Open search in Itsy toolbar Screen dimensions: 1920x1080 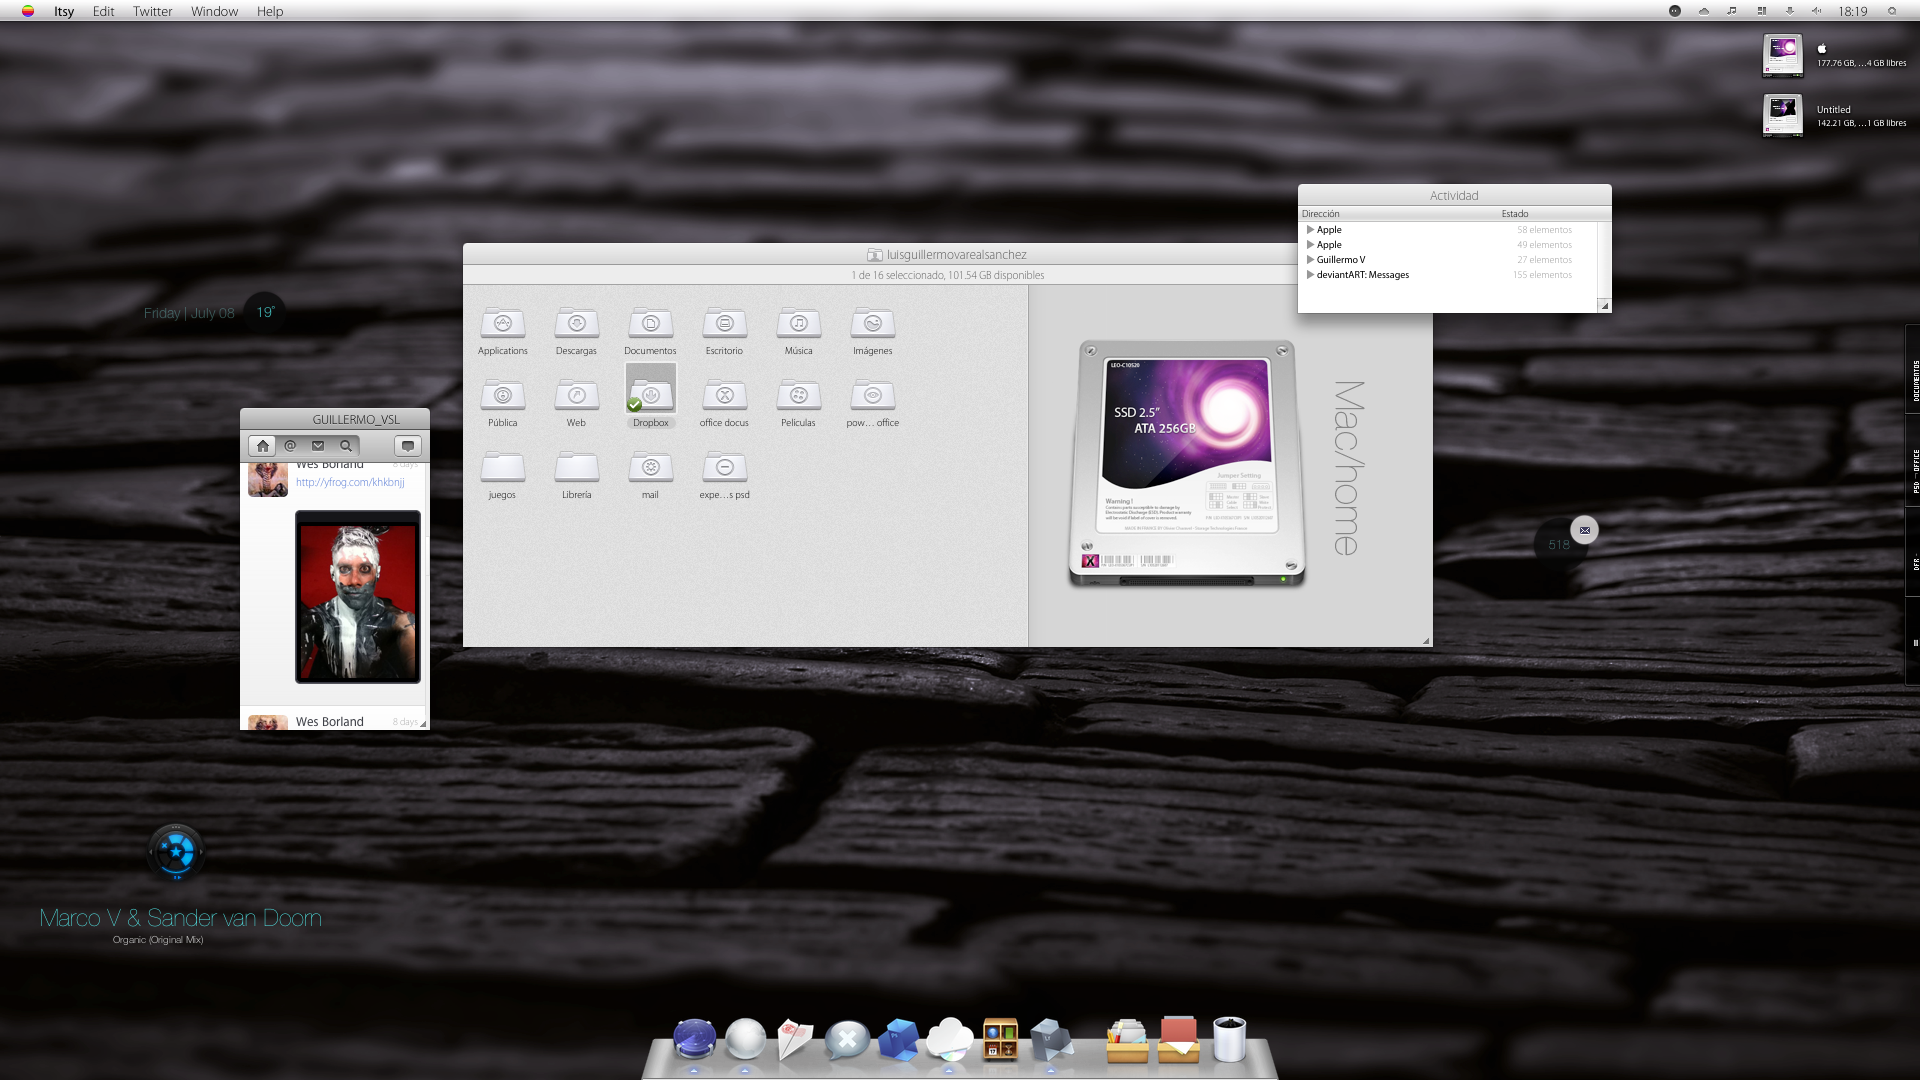(x=346, y=446)
